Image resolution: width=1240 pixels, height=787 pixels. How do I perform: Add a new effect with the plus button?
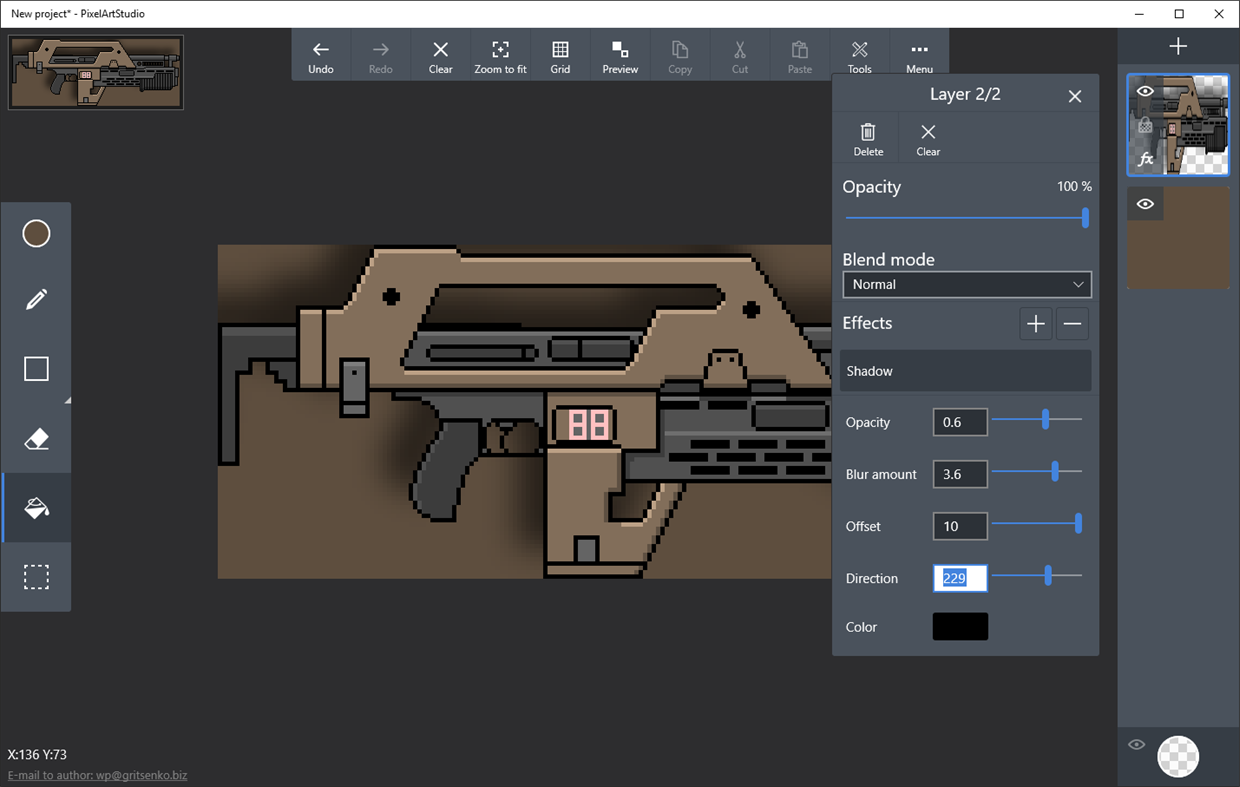point(1035,323)
